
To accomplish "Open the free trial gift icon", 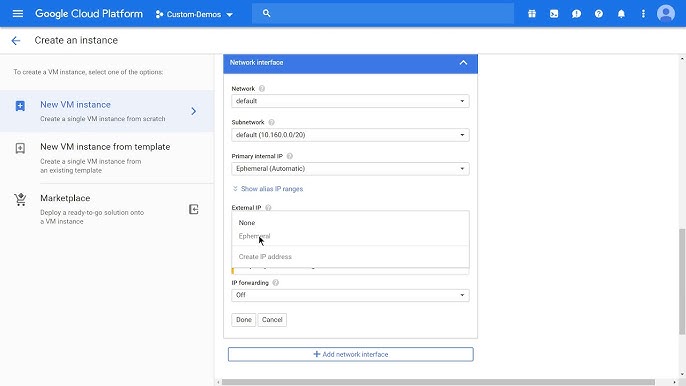I will point(532,14).
